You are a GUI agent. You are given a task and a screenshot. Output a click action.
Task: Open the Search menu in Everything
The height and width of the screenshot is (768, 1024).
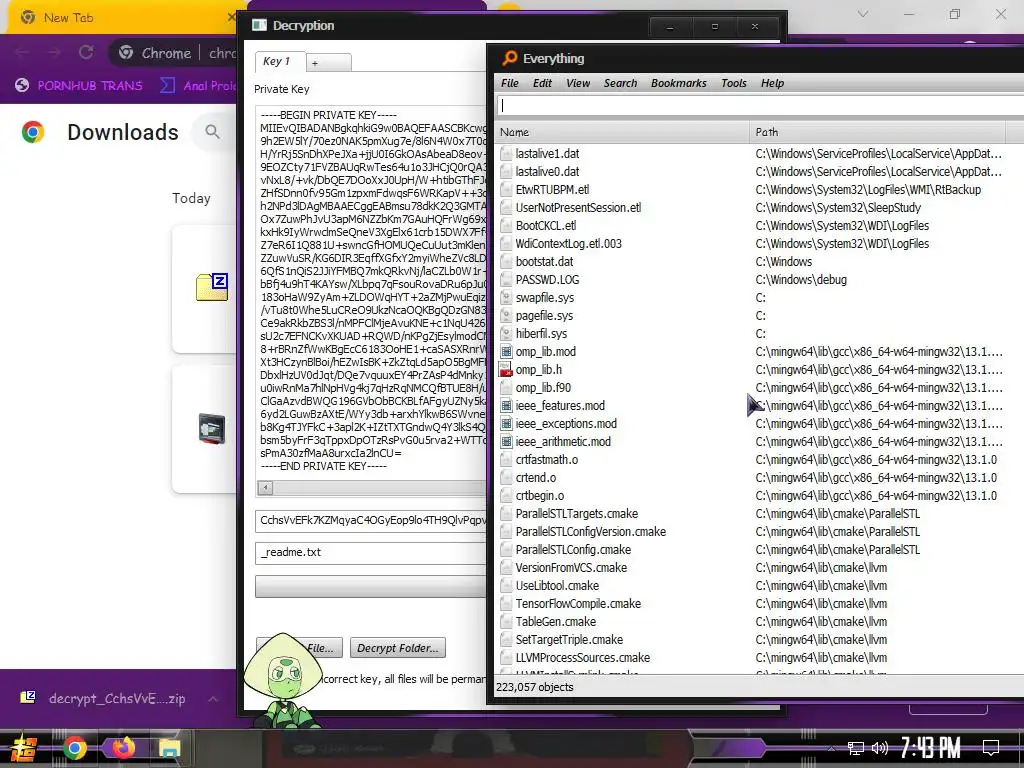pyautogui.click(x=620, y=83)
